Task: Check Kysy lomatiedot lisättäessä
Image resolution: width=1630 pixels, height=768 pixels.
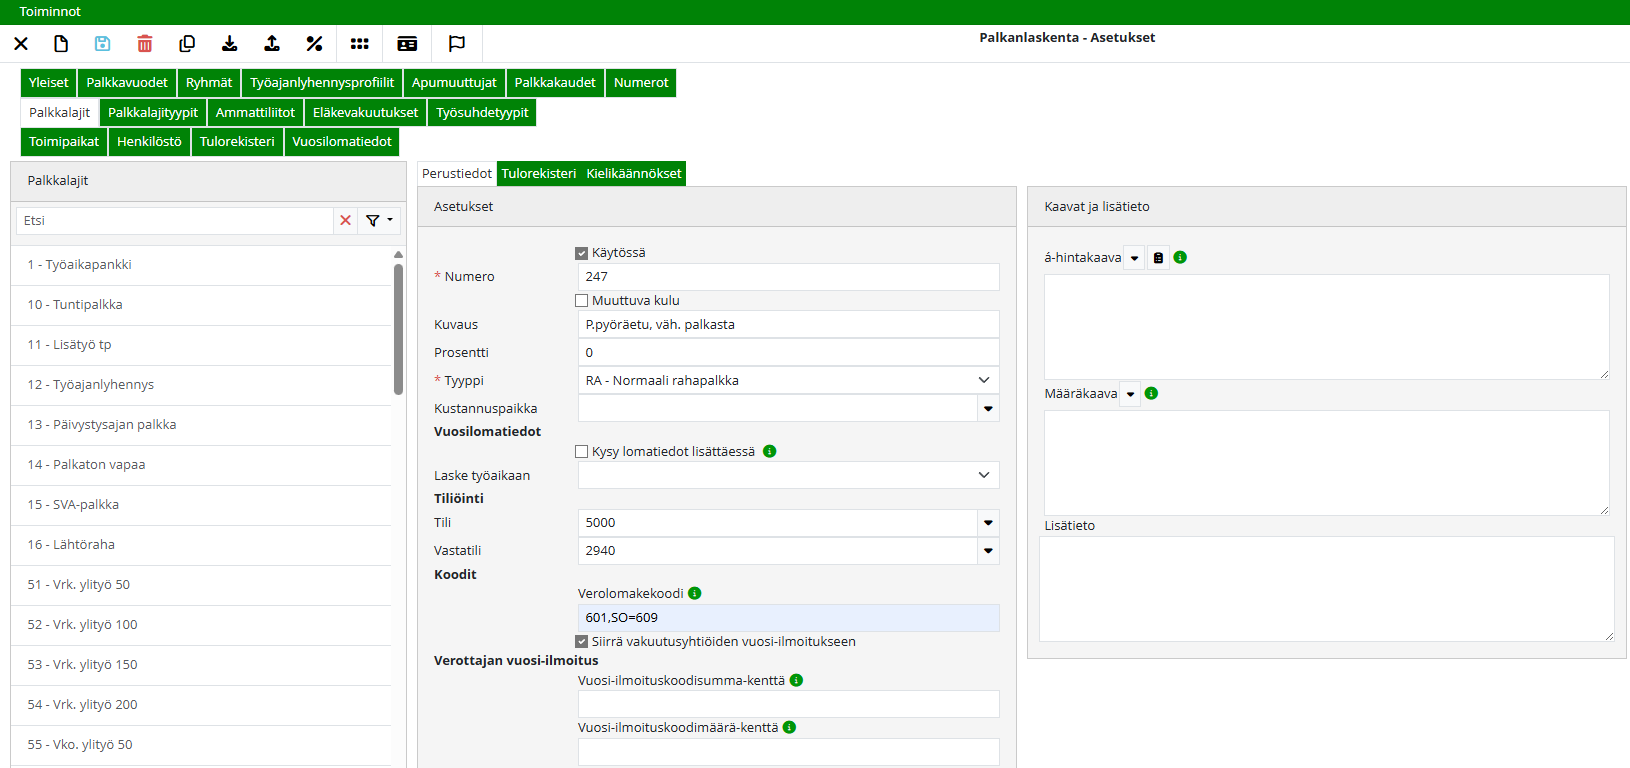Action: [582, 451]
